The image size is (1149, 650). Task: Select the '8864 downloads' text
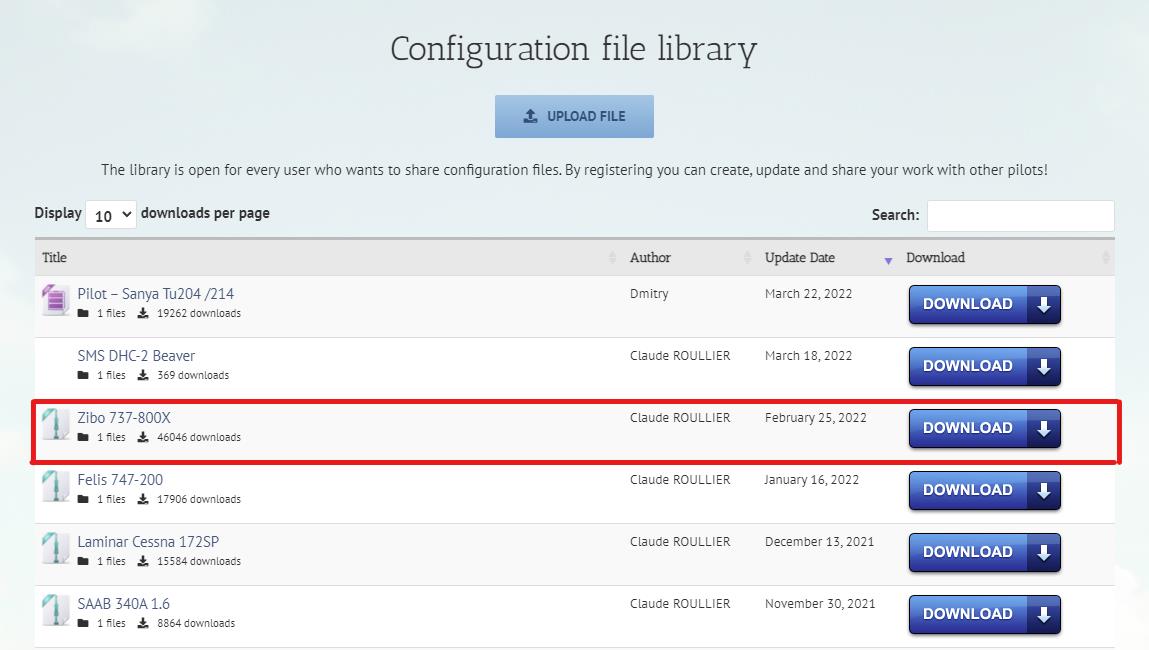(196, 624)
